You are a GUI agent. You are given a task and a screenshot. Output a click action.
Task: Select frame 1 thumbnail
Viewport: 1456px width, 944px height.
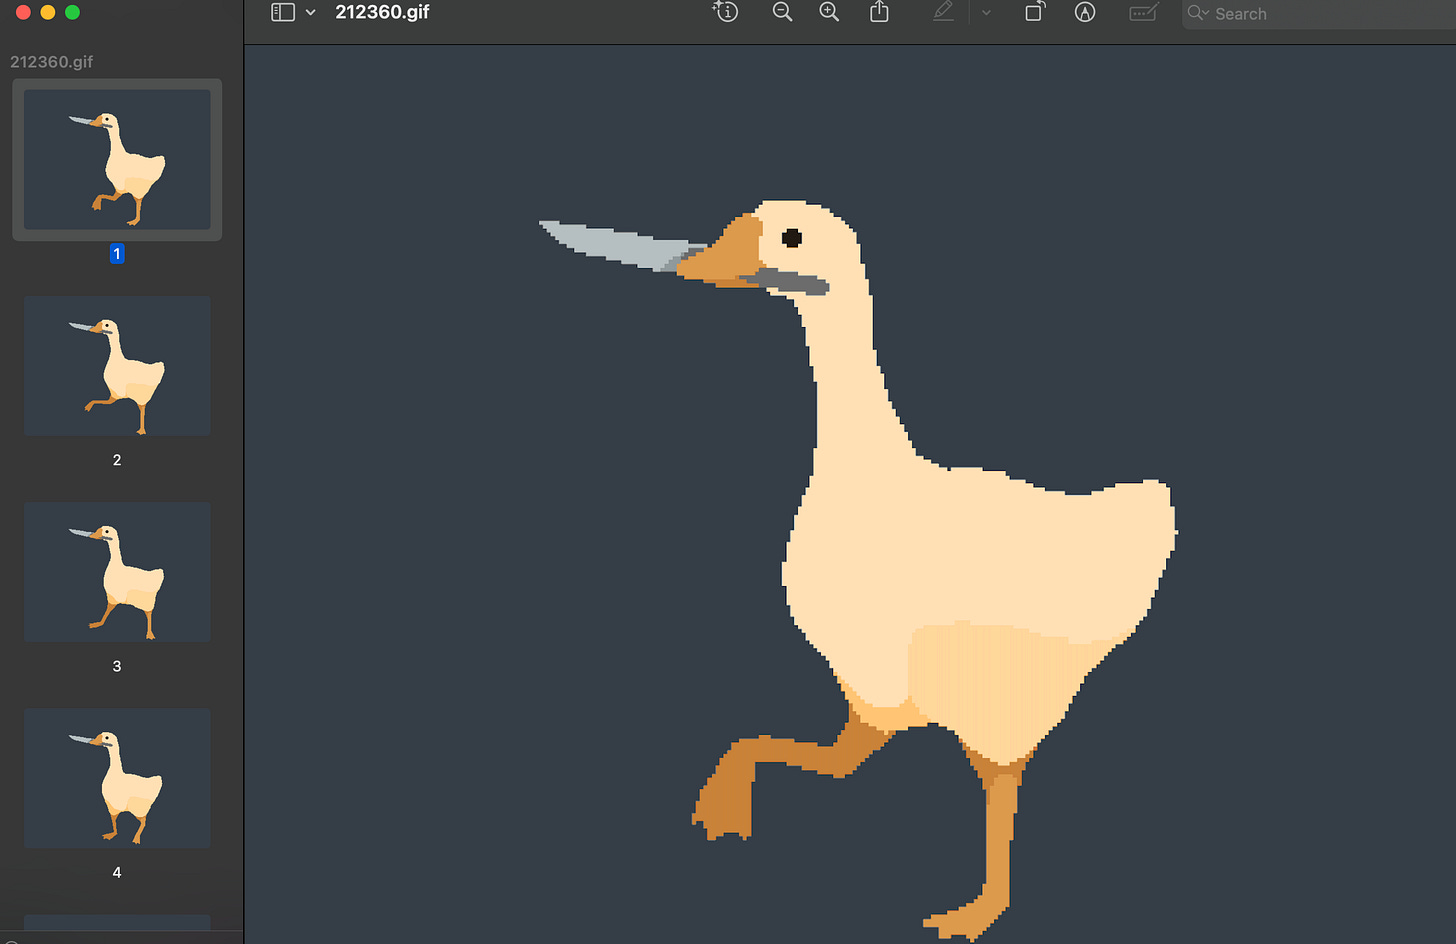(x=117, y=160)
